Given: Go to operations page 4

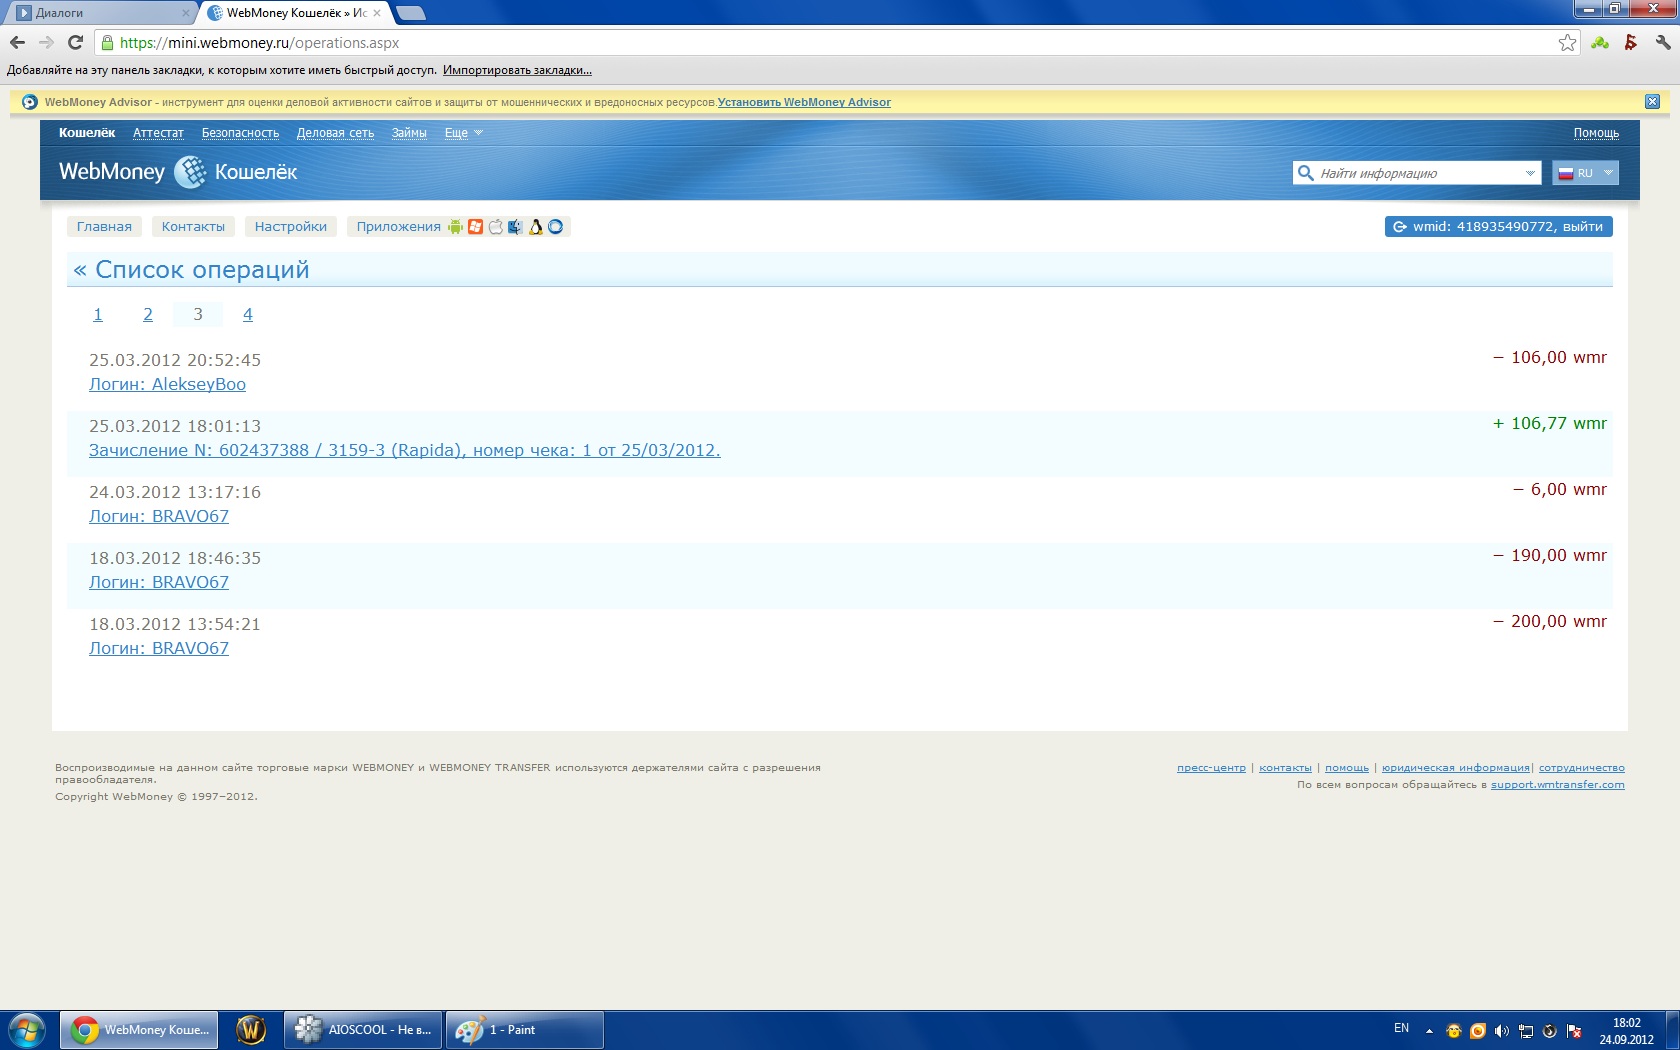Looking at the screenshot, I should coord(248,314).
